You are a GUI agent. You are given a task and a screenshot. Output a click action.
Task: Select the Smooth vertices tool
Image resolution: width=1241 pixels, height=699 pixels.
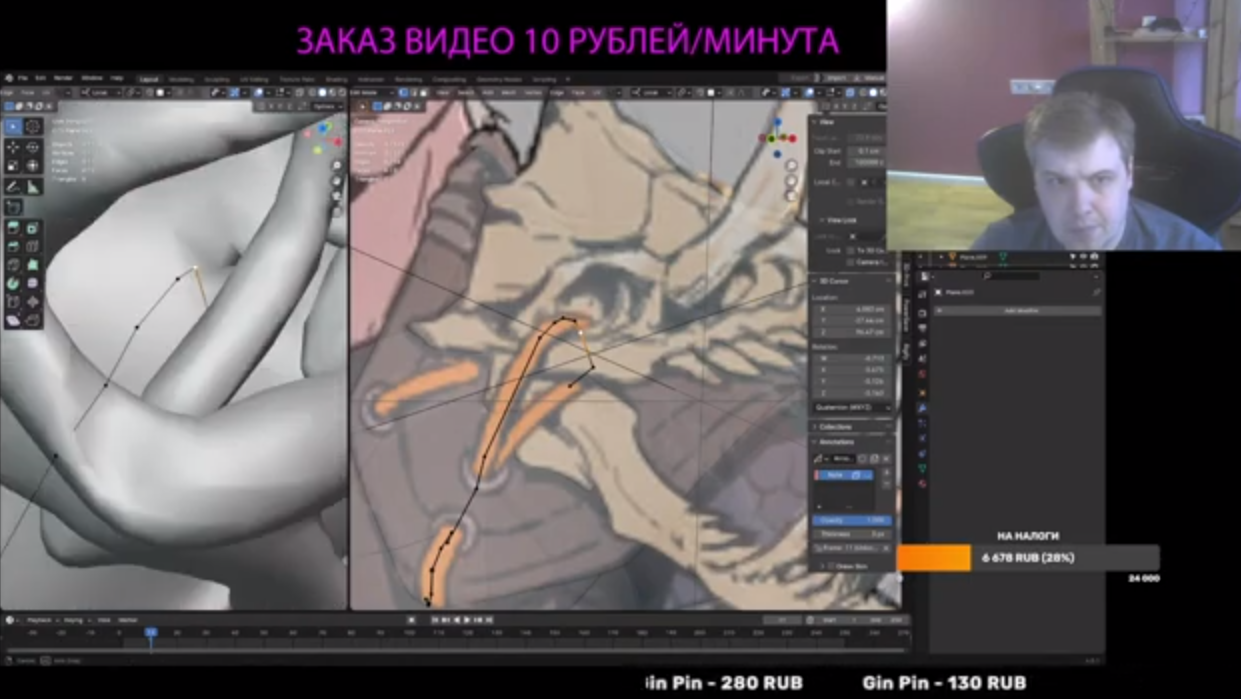[x=32, y=283]
